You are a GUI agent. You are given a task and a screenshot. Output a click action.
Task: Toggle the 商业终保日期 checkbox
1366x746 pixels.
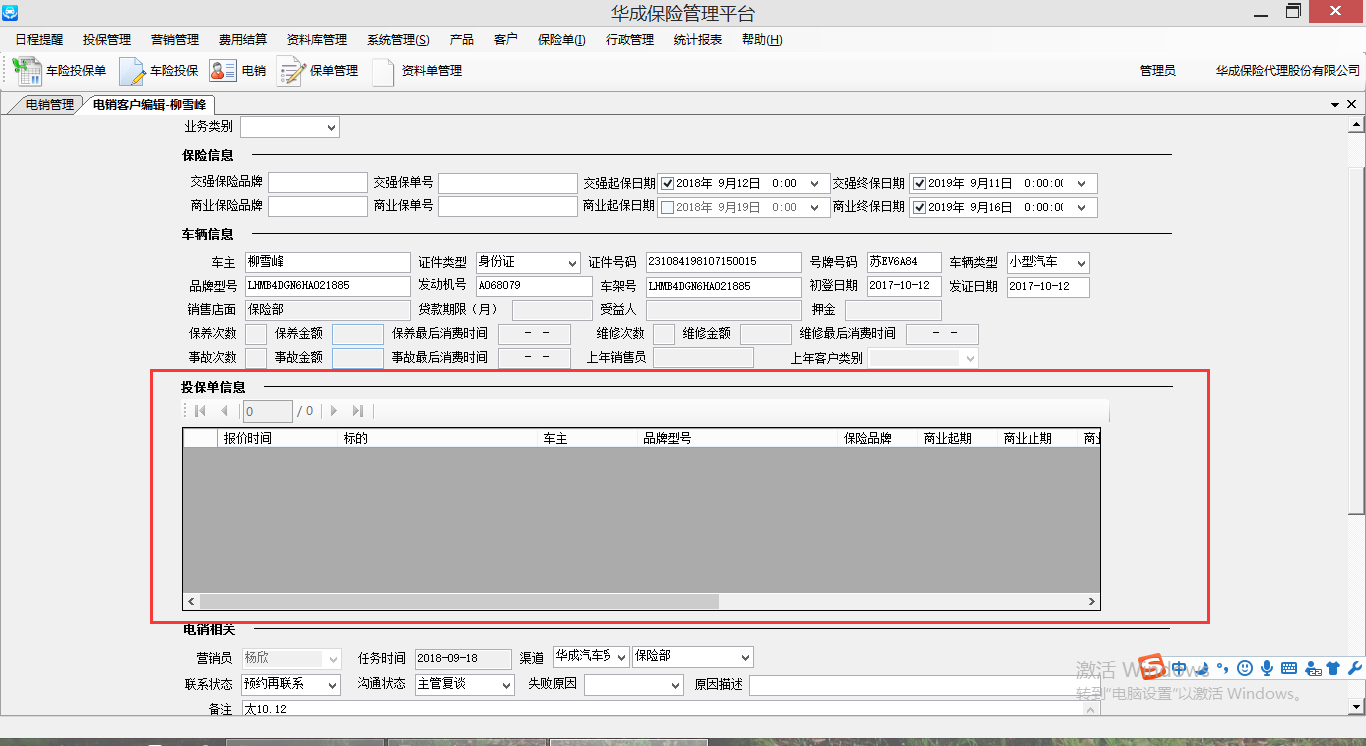[919, 208]
